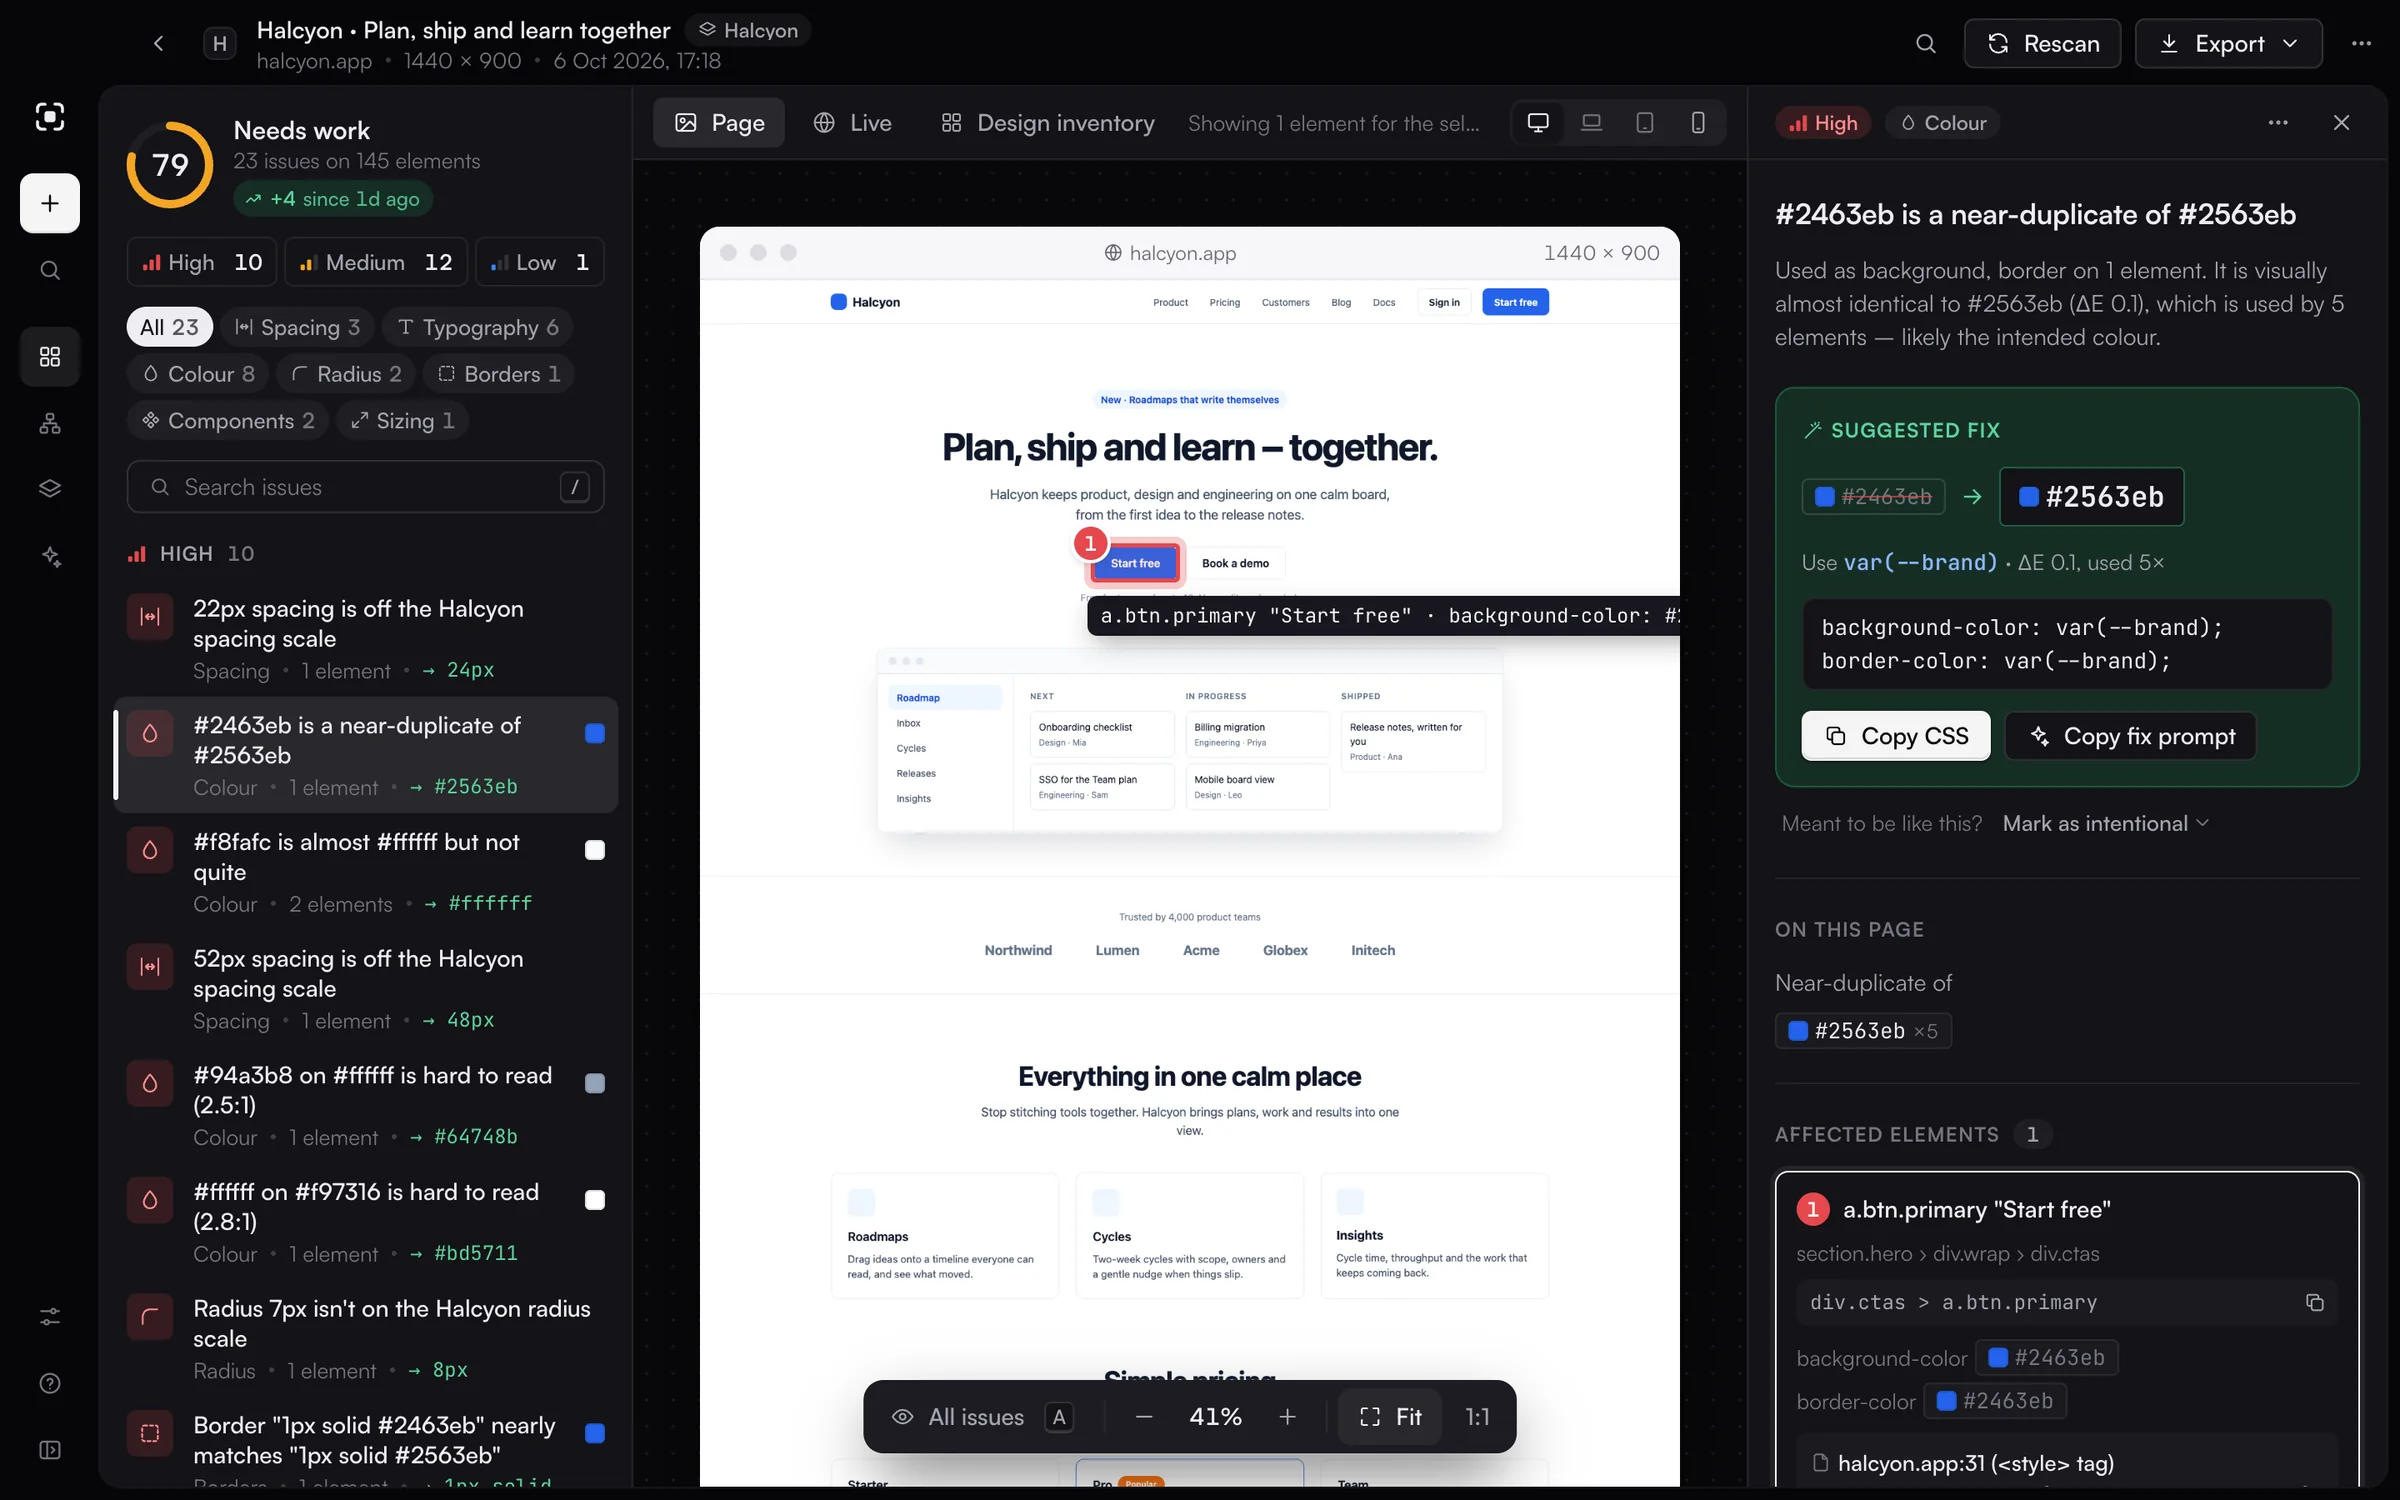
Task: Click the Rescan button
Action: [2042, 43]
